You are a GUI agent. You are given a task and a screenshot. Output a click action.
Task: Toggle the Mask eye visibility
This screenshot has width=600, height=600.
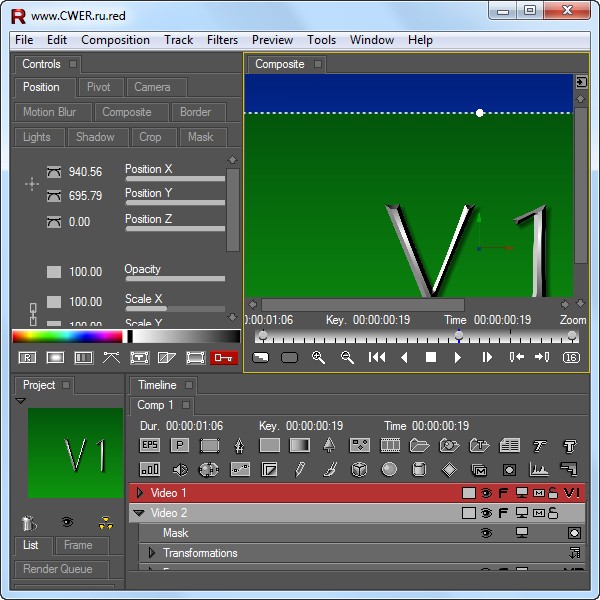[x=486, y=533]
